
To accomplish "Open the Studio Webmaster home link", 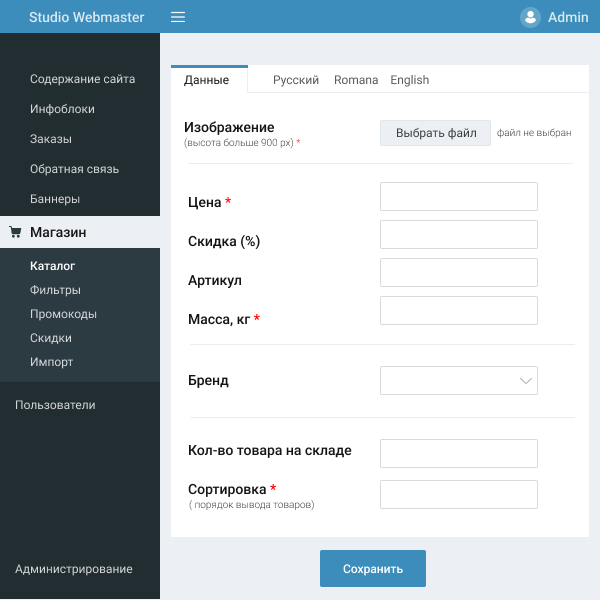I will (x=86, y=17).
